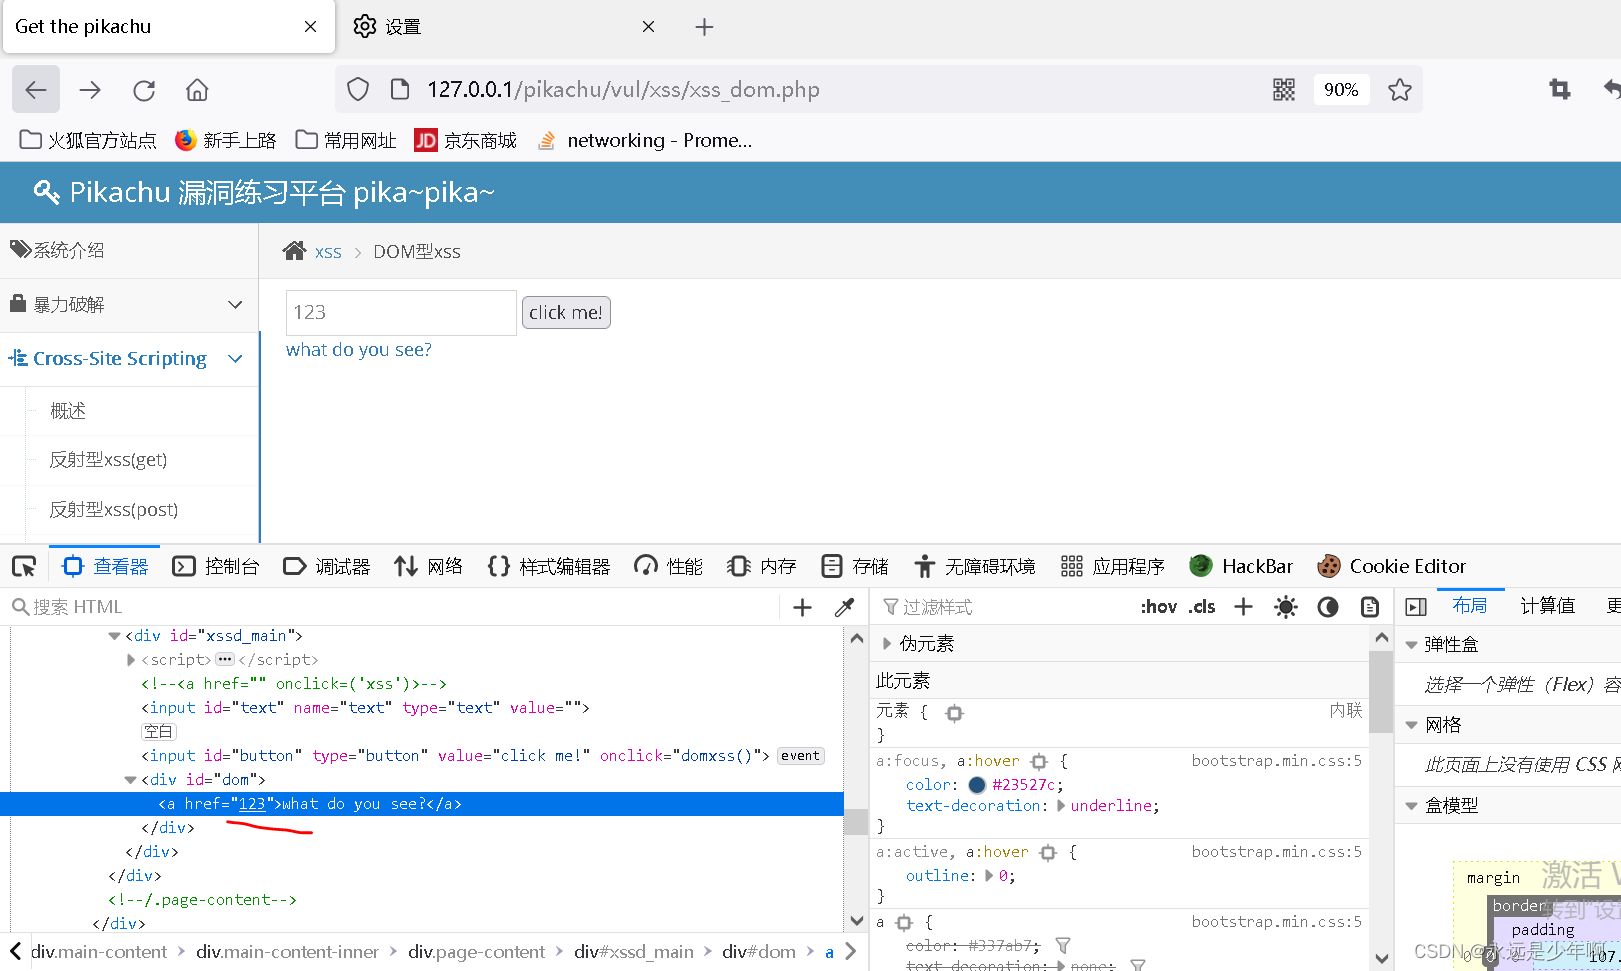
Task: Toggle light color scheme simulation
Action: point(1286,607)
